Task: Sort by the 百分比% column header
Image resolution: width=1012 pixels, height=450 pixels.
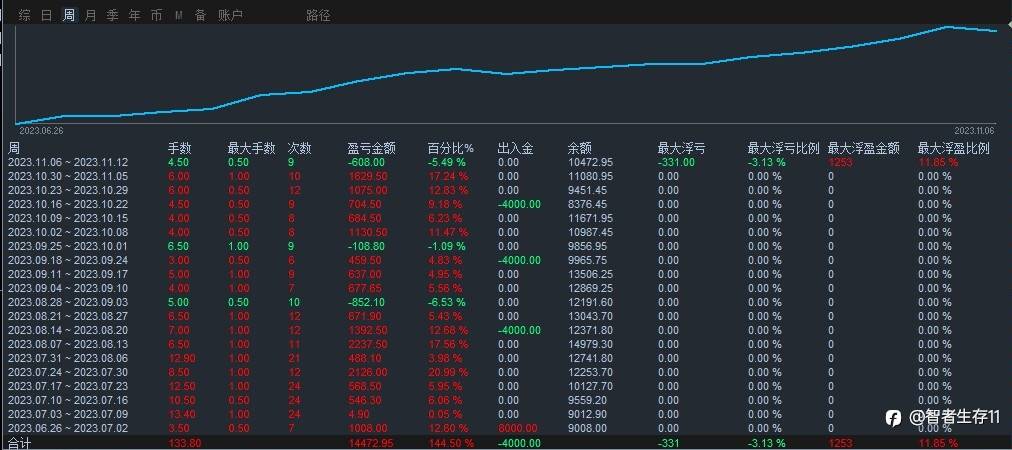Action: pyautogui.click(x=450, y=148)
